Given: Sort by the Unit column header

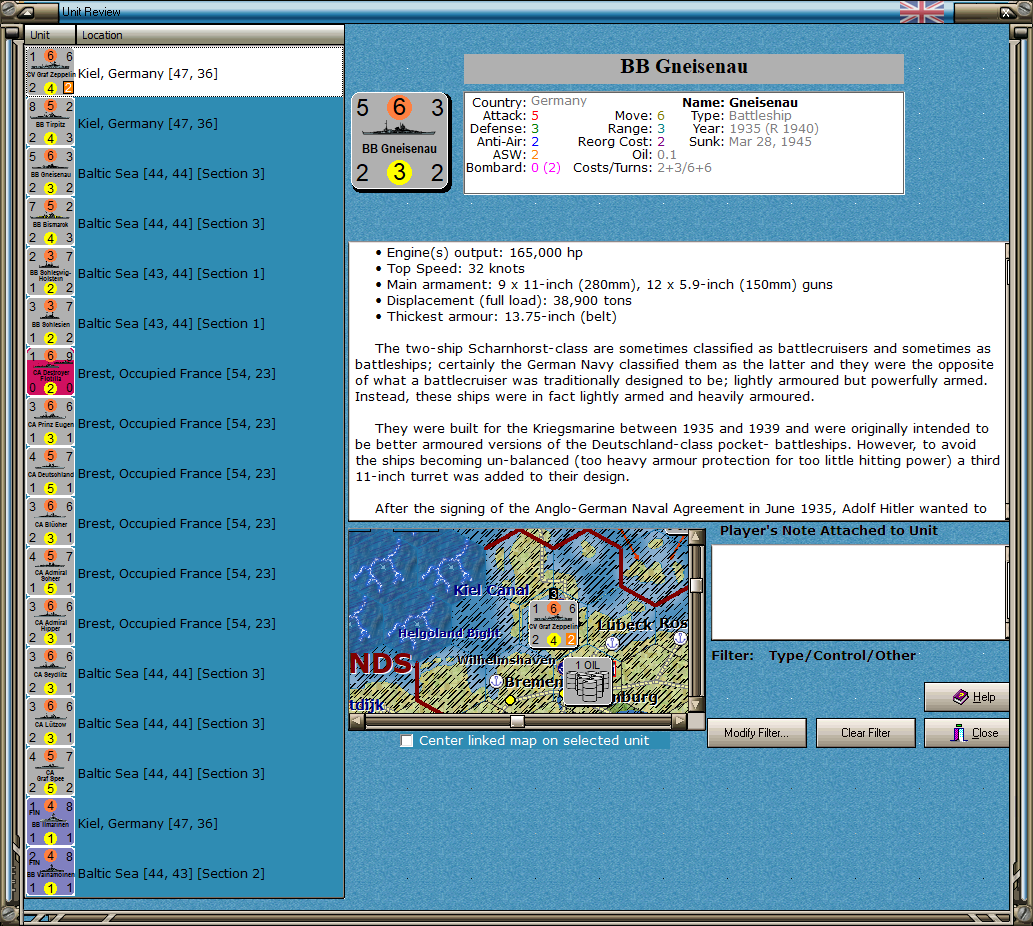Looking at the screenshot, I should tap(51, 35).
